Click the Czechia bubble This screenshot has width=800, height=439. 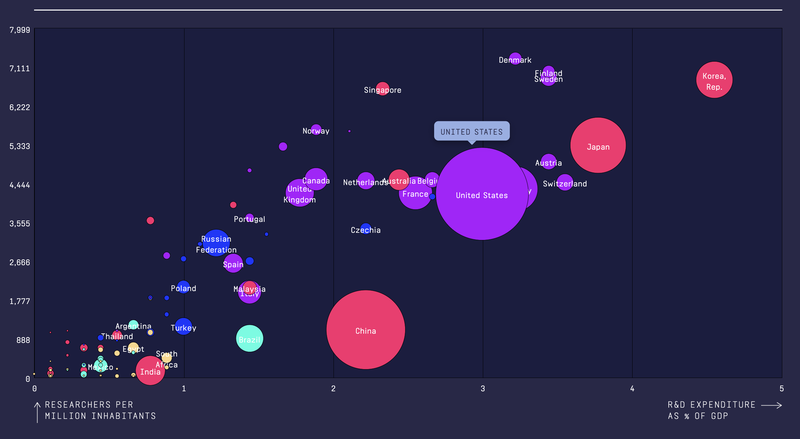tap(365, 229)
